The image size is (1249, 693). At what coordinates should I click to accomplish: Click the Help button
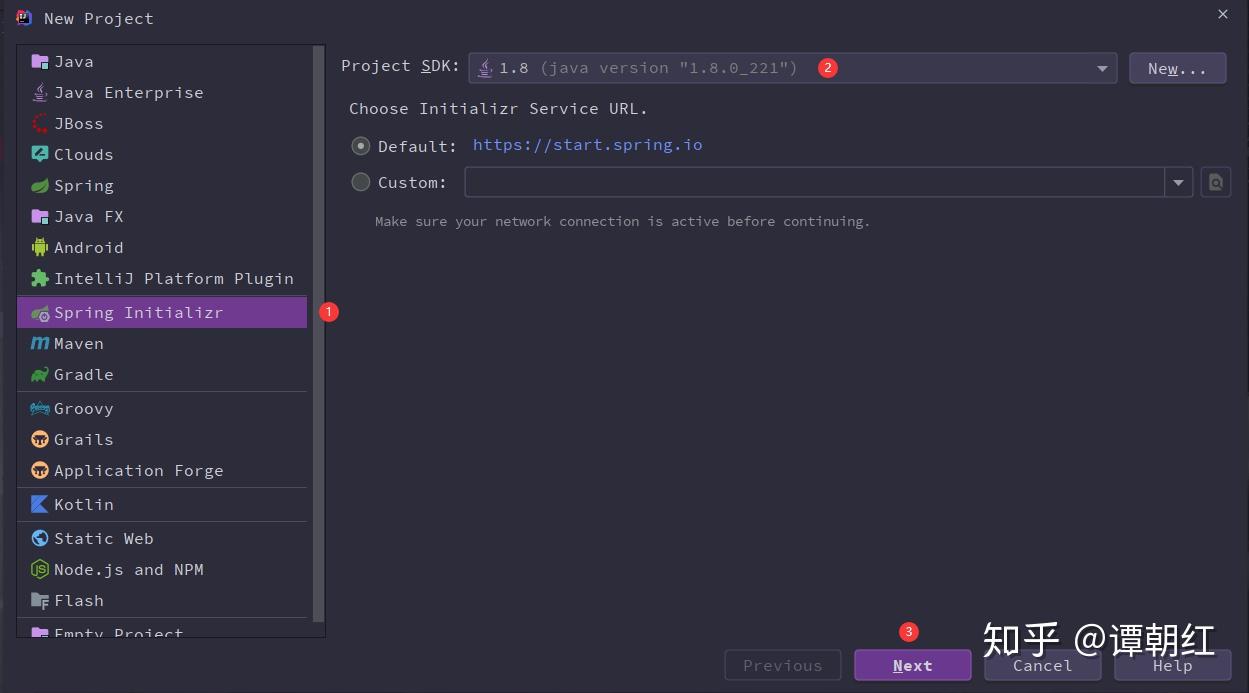point(1172,665)
